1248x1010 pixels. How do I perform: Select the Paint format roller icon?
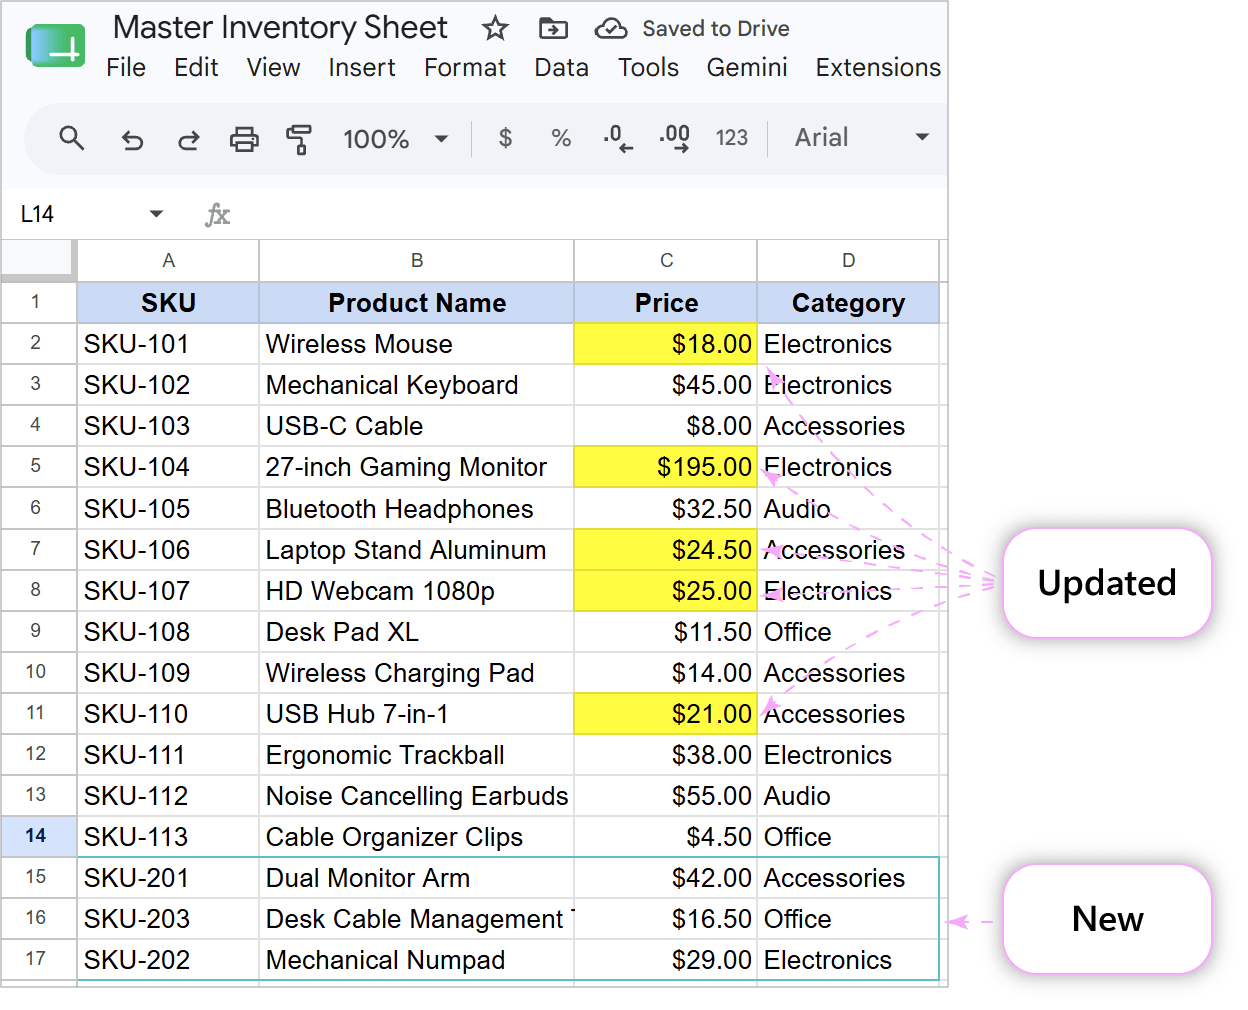coord(299,139)
